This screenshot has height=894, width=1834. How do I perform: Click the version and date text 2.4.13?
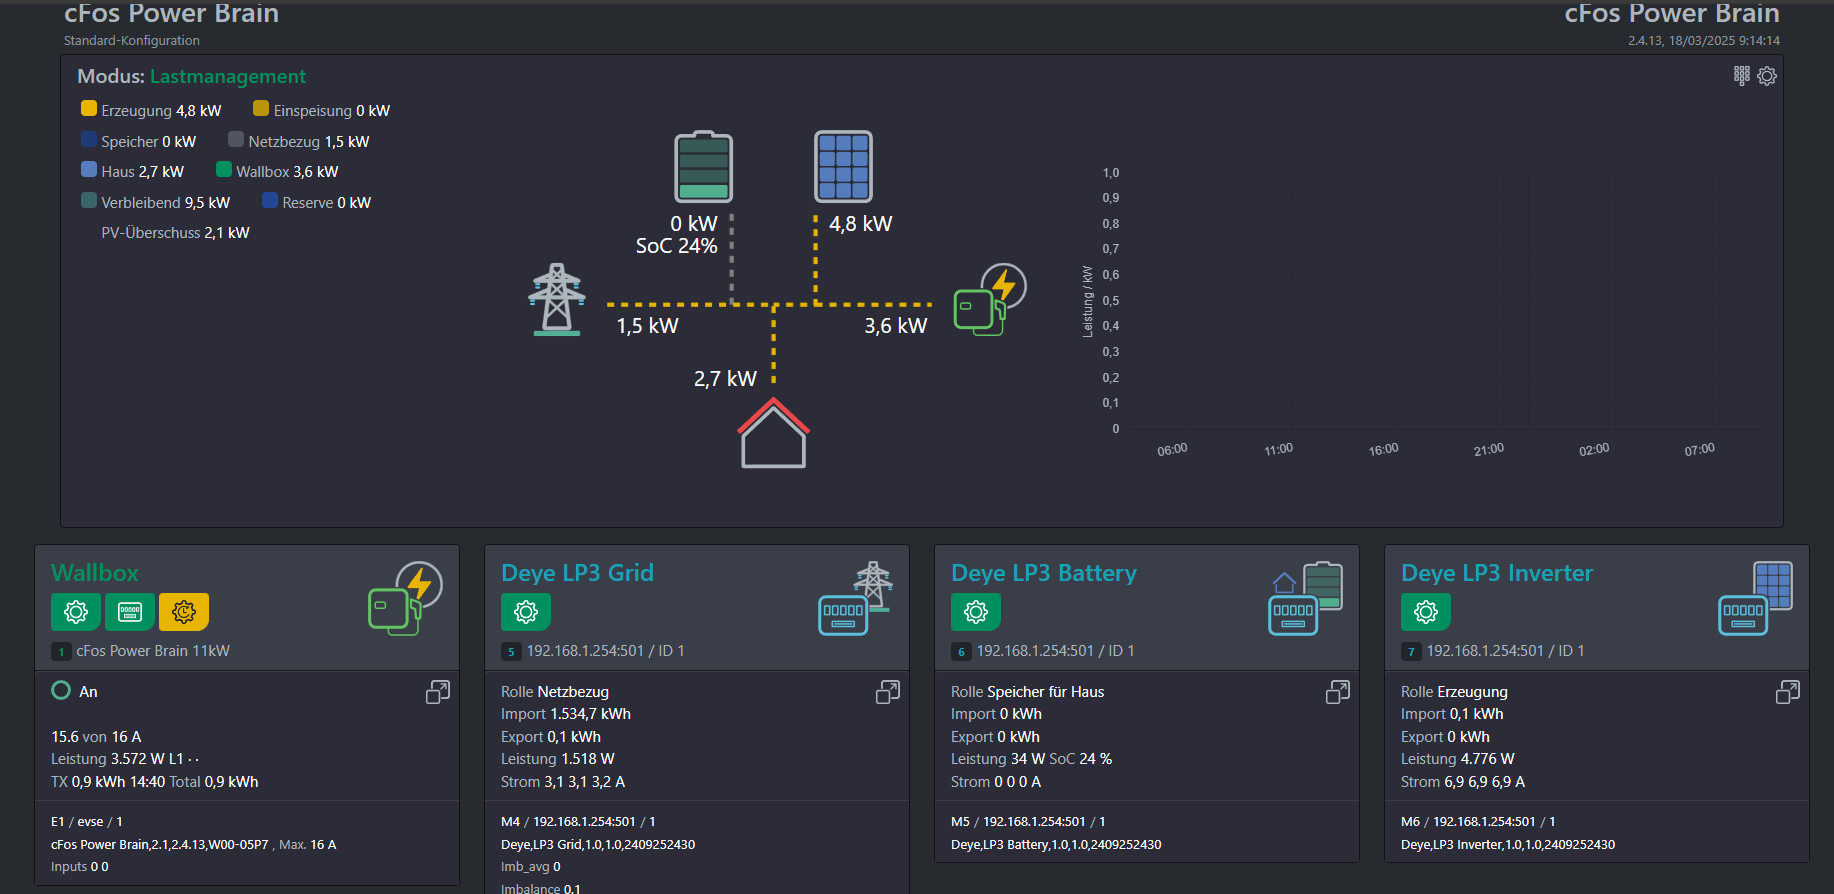click(1704, 41)
